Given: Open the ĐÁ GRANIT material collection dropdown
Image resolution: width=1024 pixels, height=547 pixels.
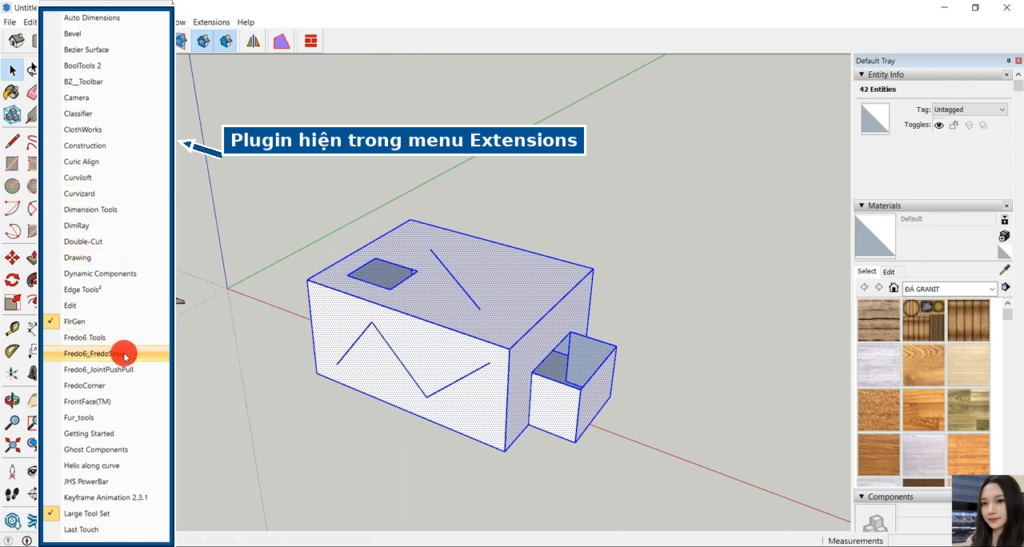Looking at the screenshot, I should (x=950, y=289).
